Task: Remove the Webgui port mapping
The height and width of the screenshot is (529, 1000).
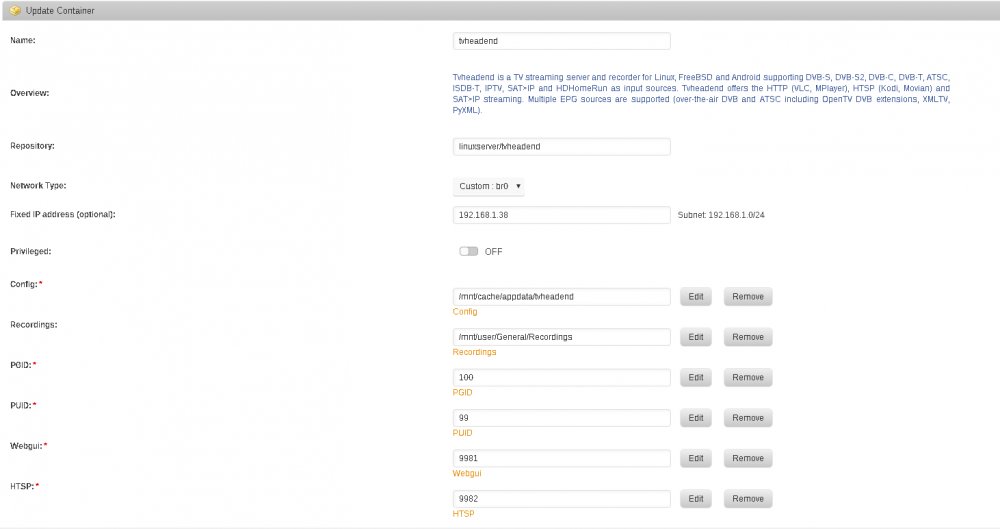Action: pyautogui.click(x=747, y=458)
